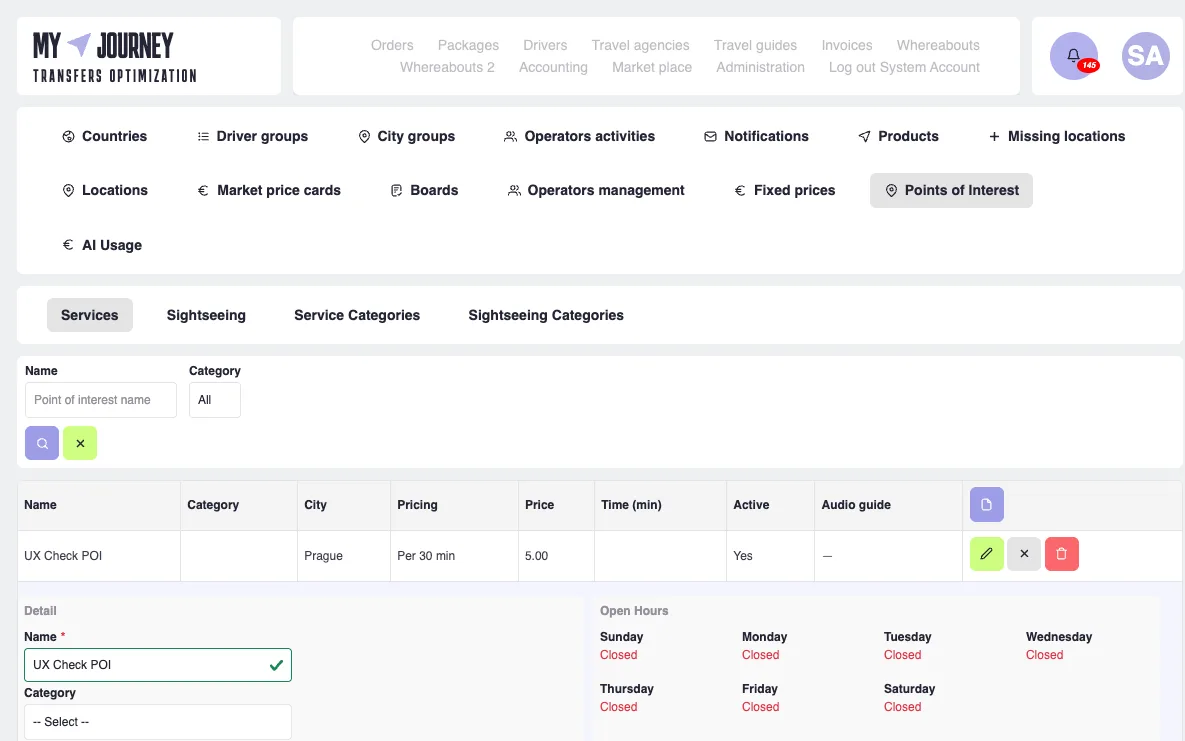Viewport: 1185px width, 741px height.
Task: Go to Administration page
Action: click(760, 67)
